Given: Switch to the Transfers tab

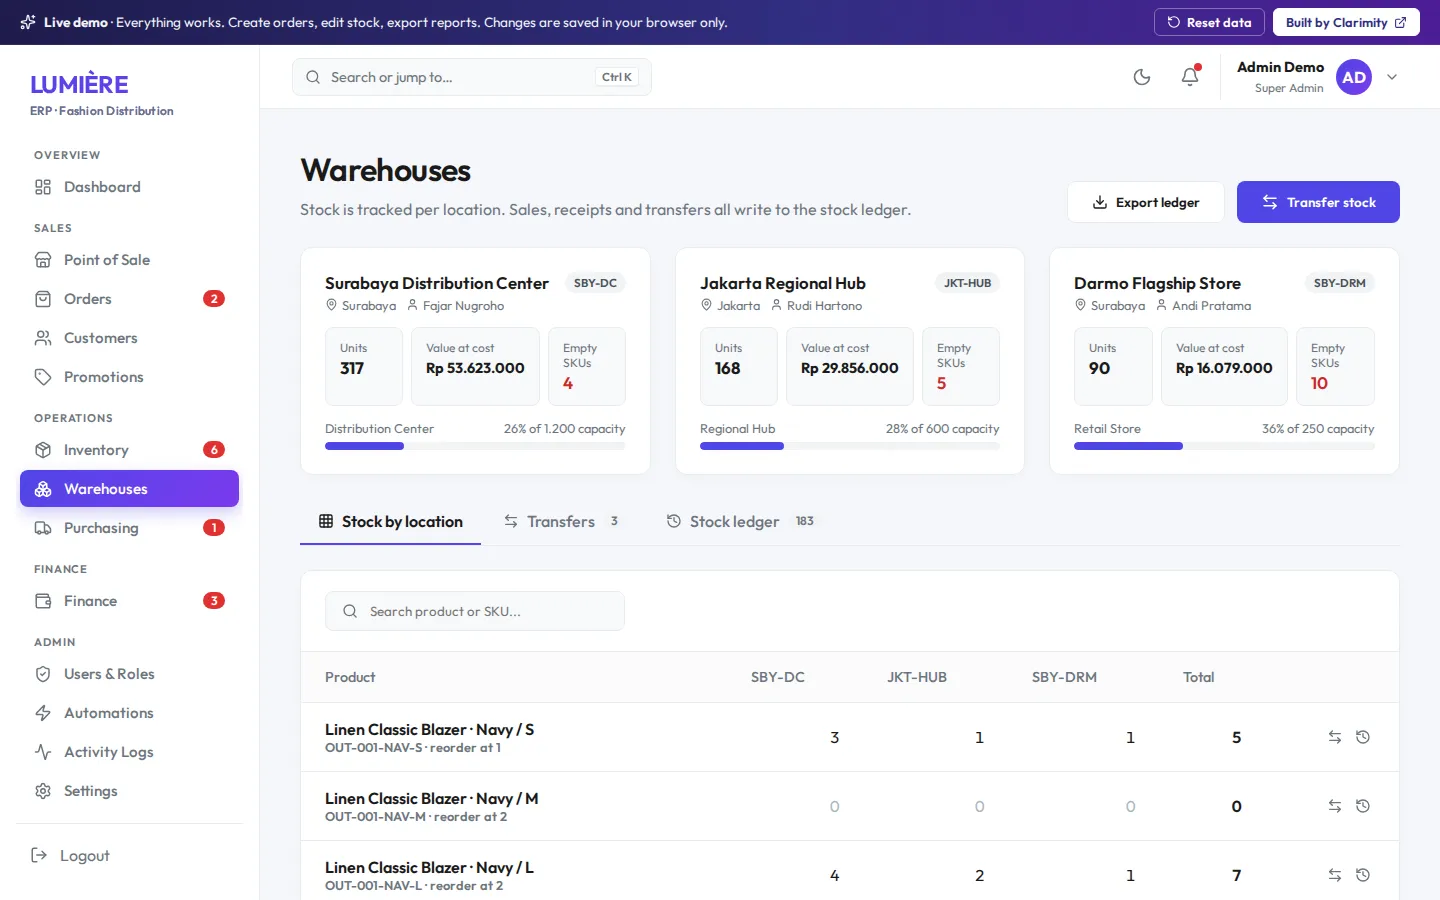Looking at the screenshot, I should [561, 522].
